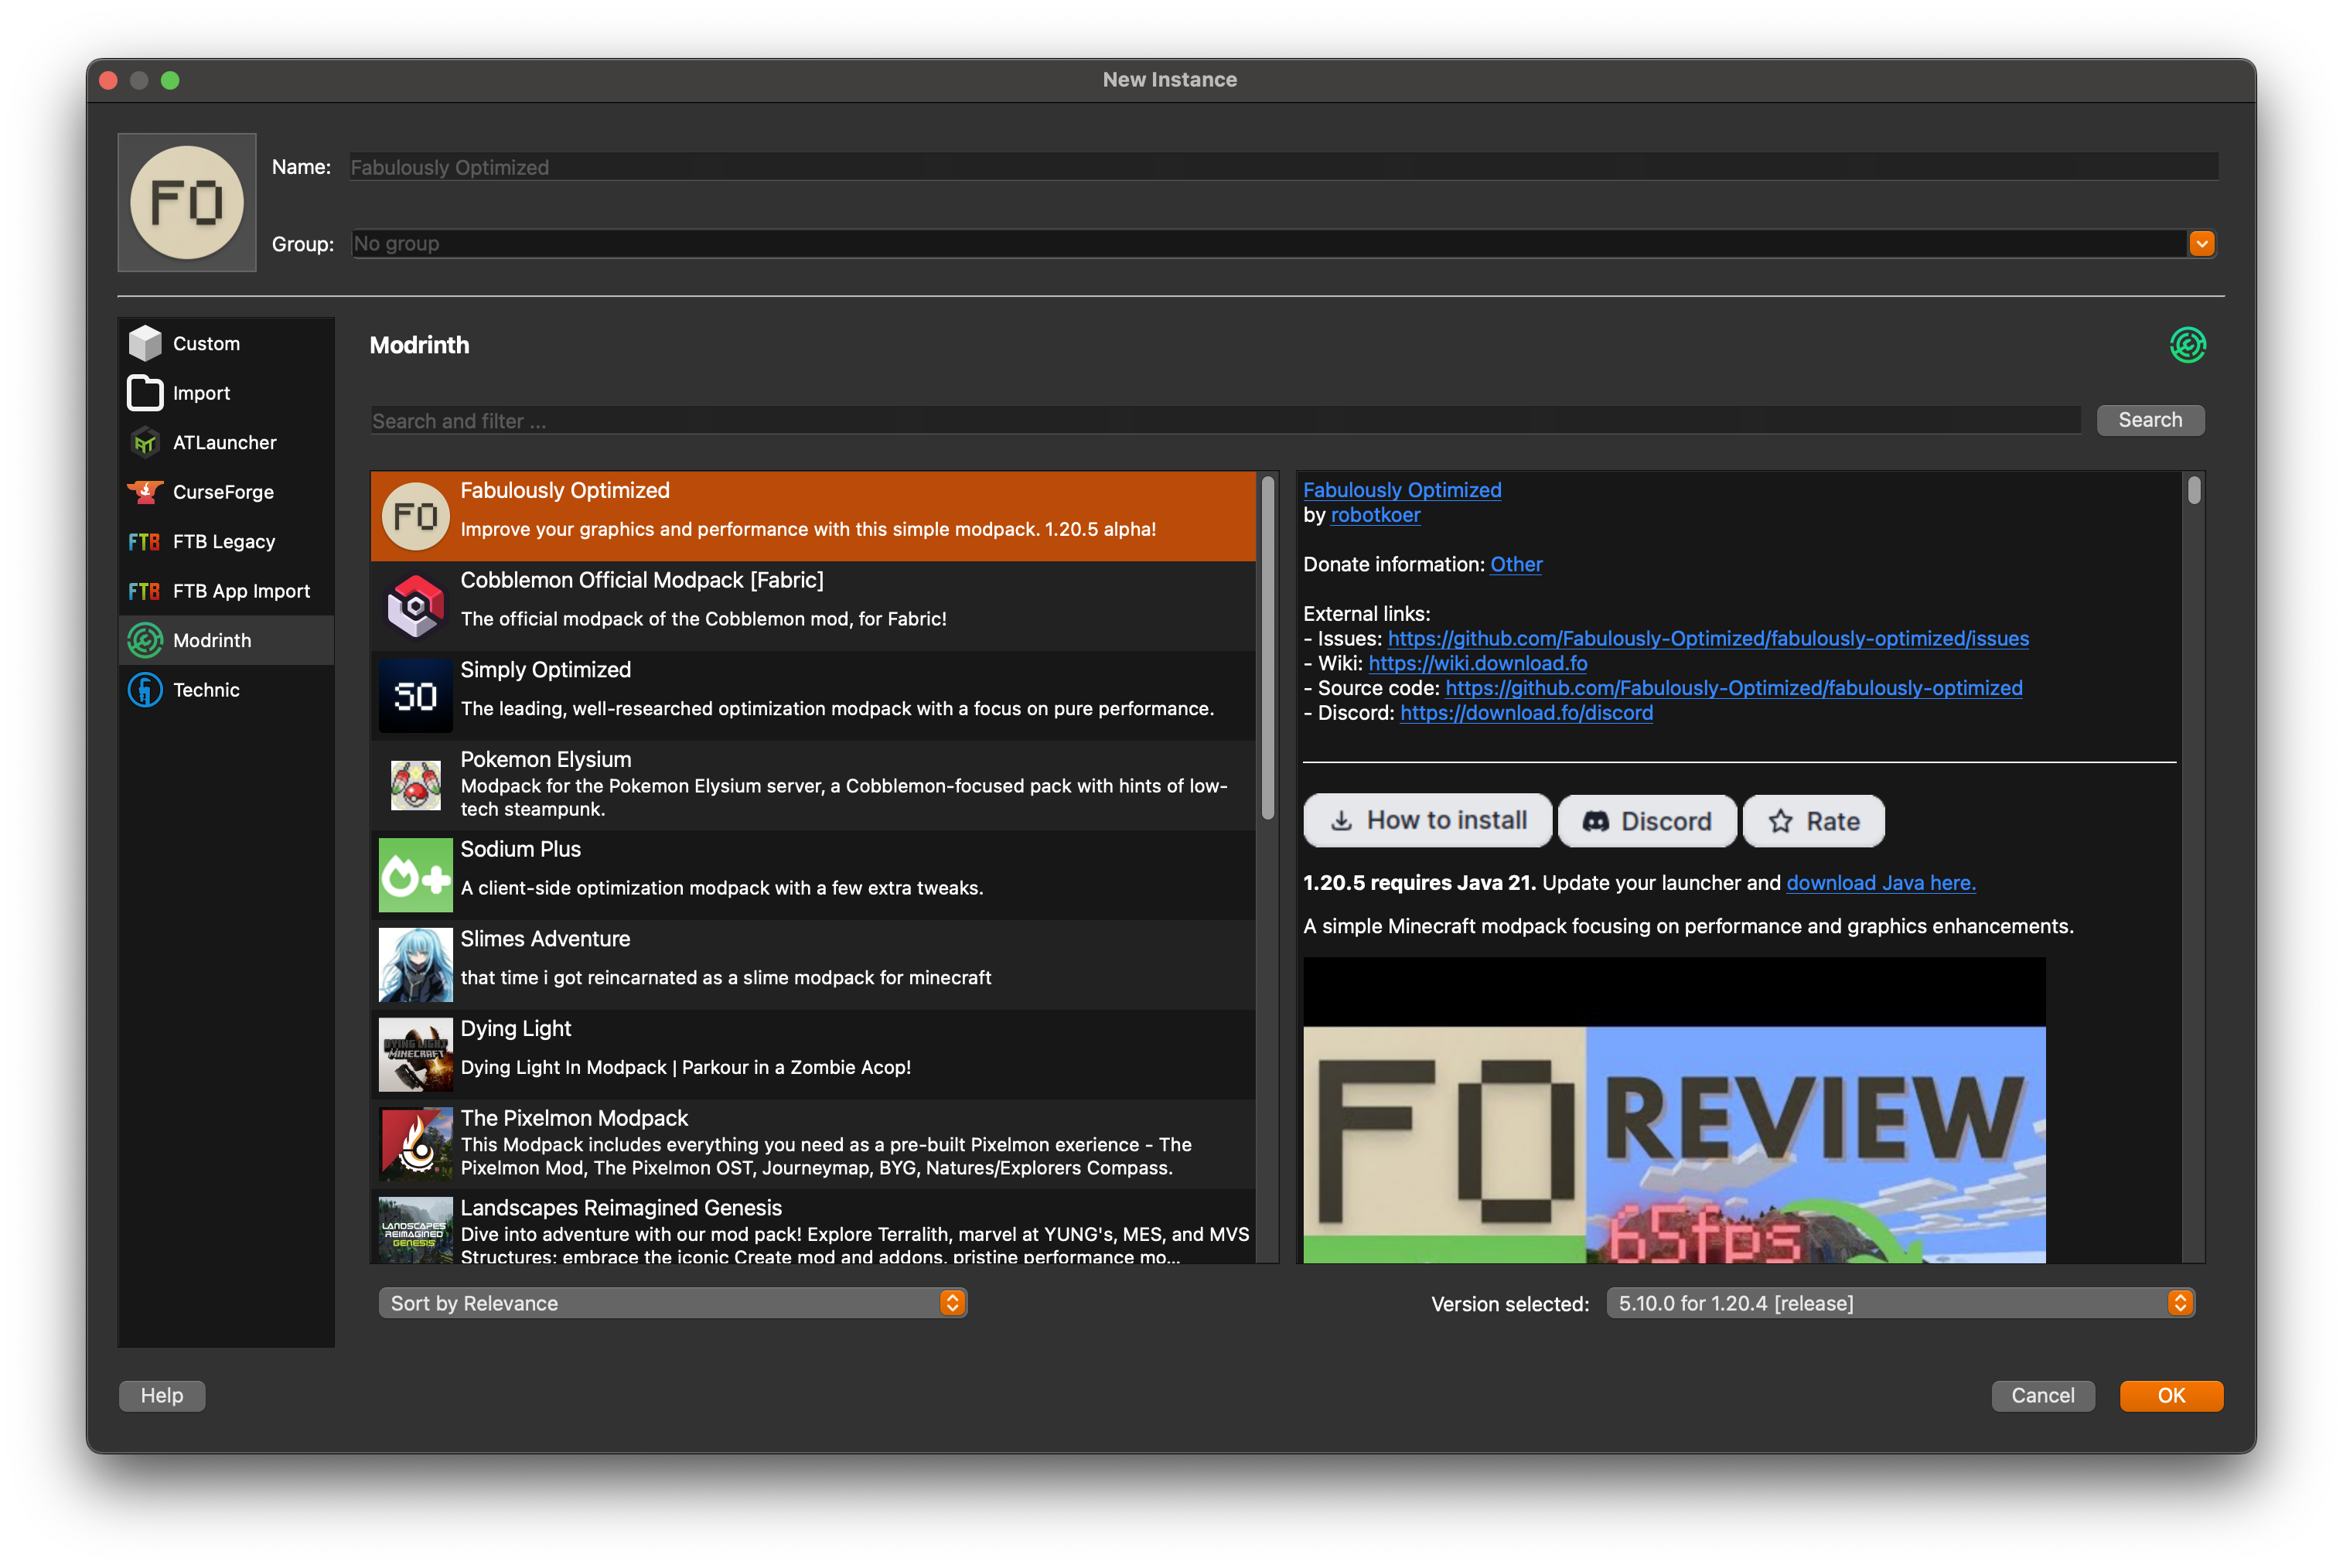Screen dimensions: 2343x1568
Task: Open the GitHub issues link
Action: 1708,639
